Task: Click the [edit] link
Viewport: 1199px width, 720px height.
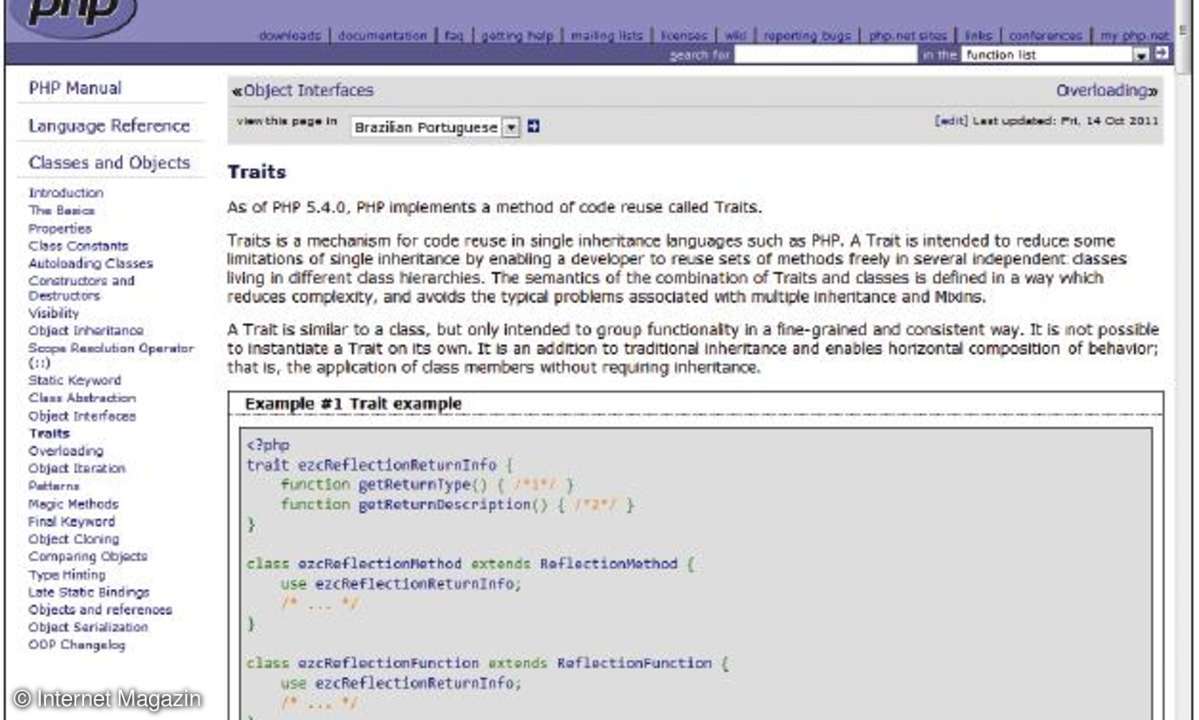Action: 951,121
